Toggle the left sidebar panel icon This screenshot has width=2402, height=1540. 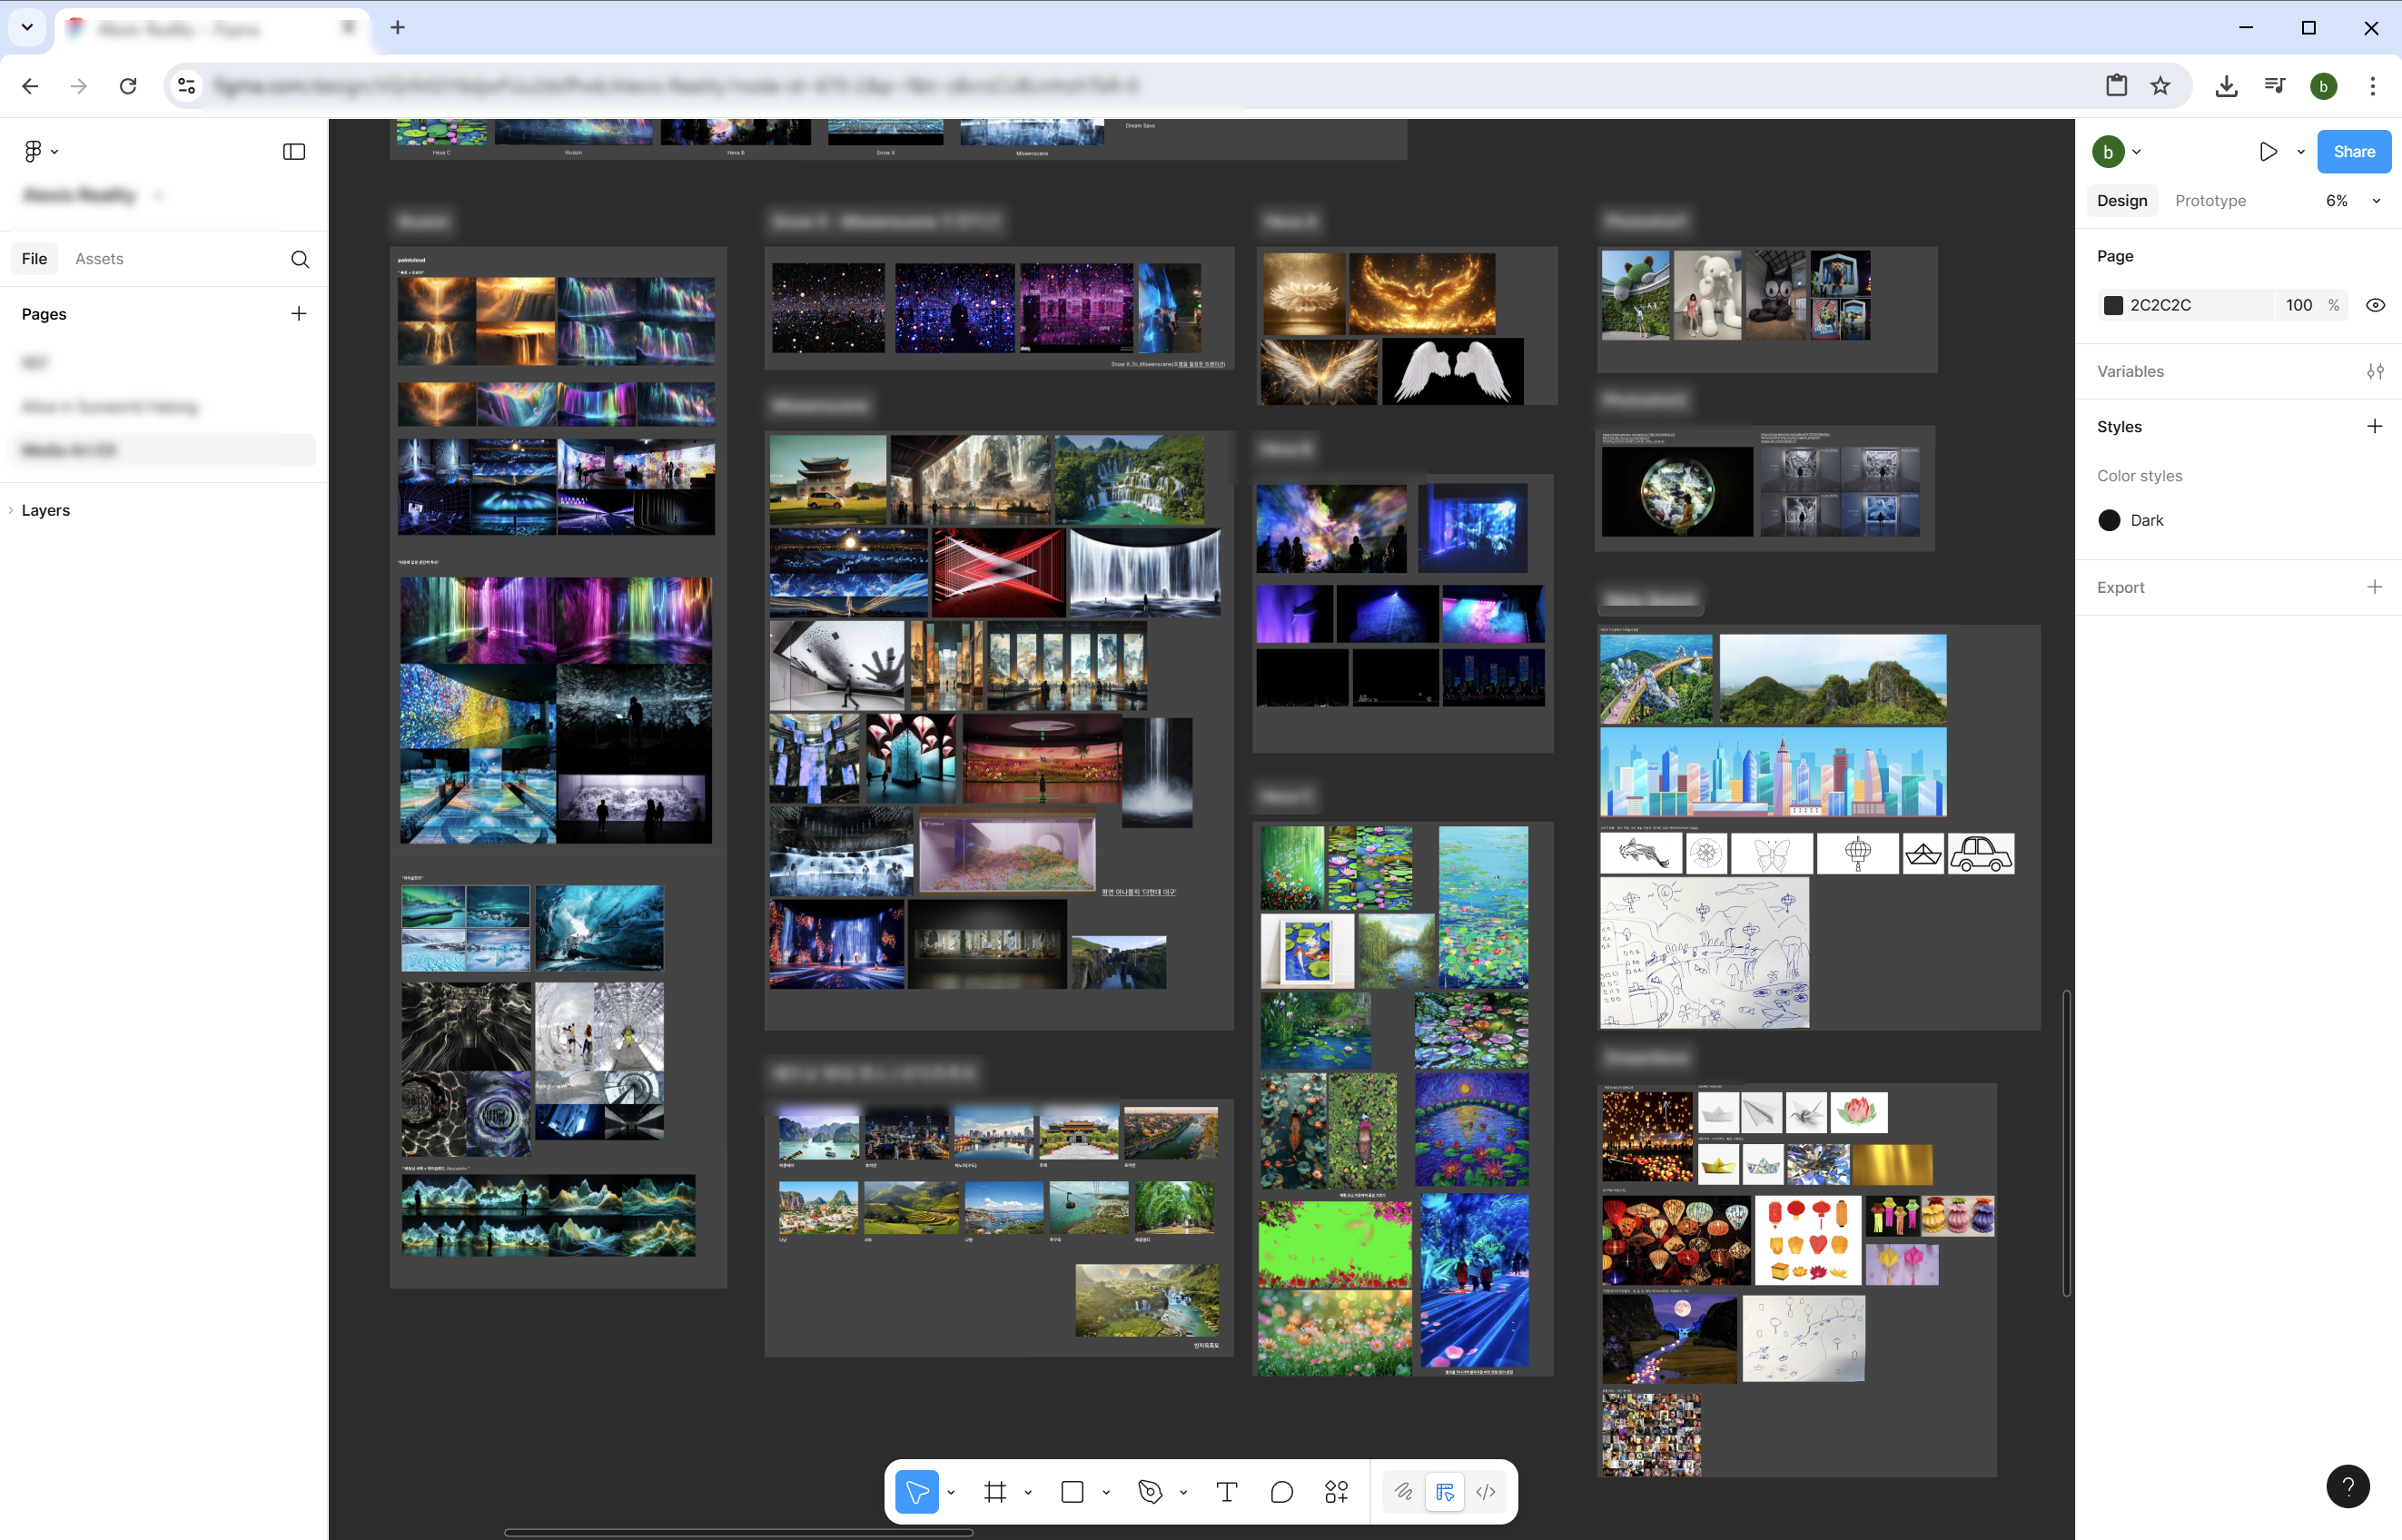pyautogui.click(x=294, y=152)
